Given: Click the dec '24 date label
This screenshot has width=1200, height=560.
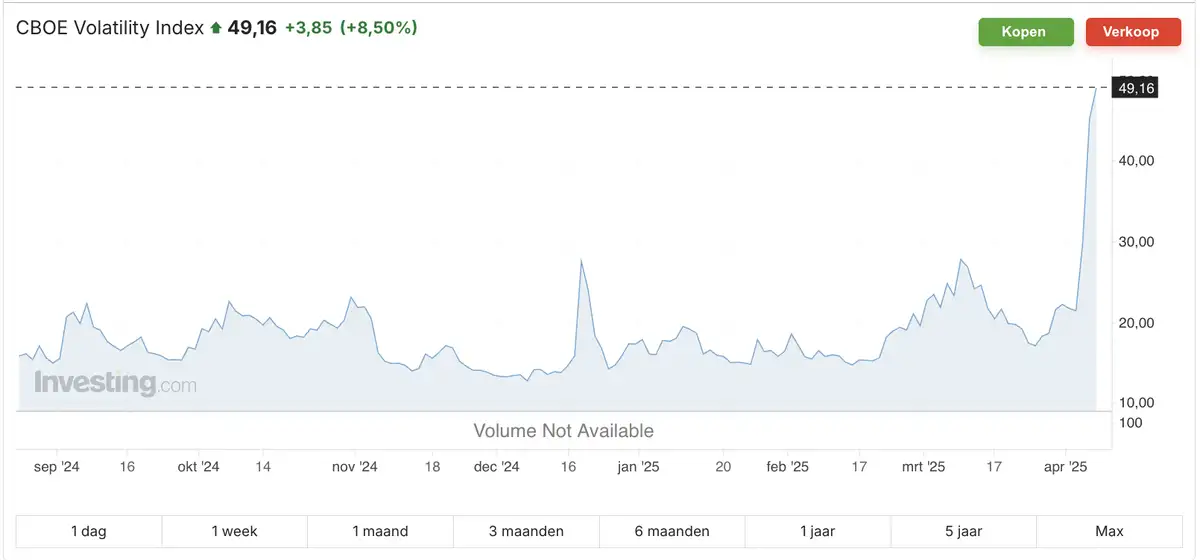Looking at the screenshot, I should [496, 467].
